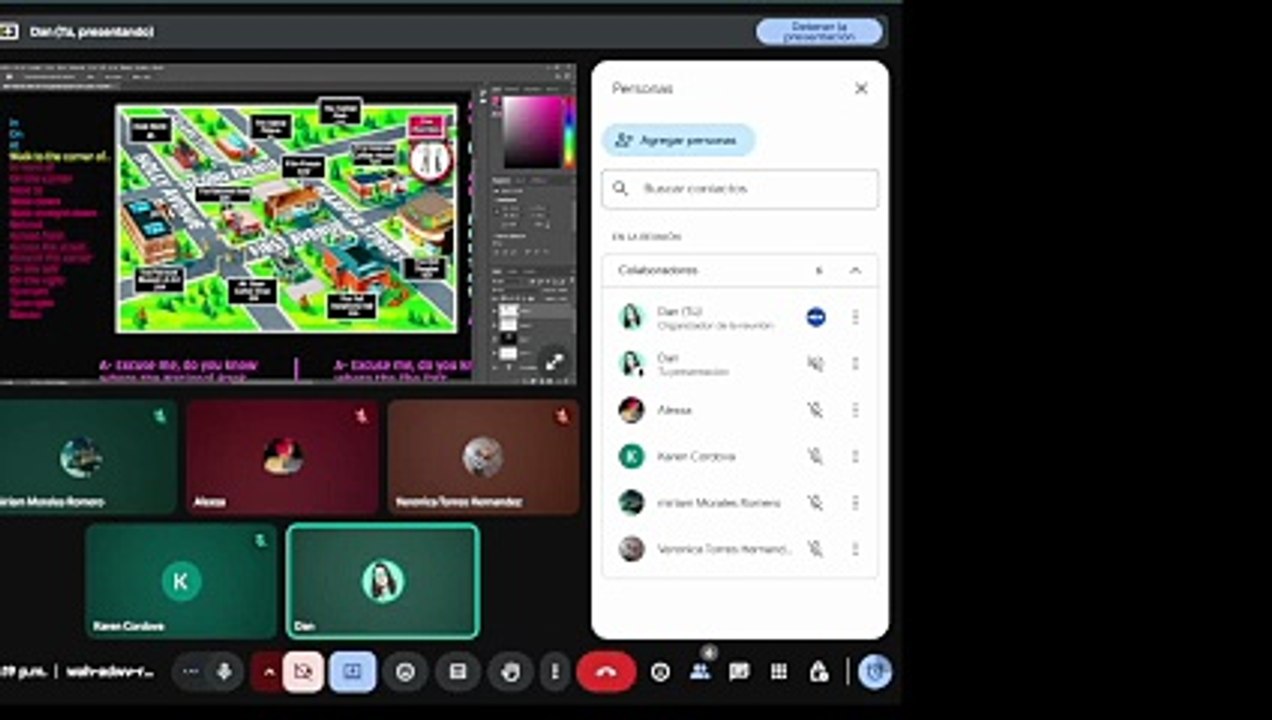
Task: Click Alexa's name in participants list
Action: [x=674, y=410]
